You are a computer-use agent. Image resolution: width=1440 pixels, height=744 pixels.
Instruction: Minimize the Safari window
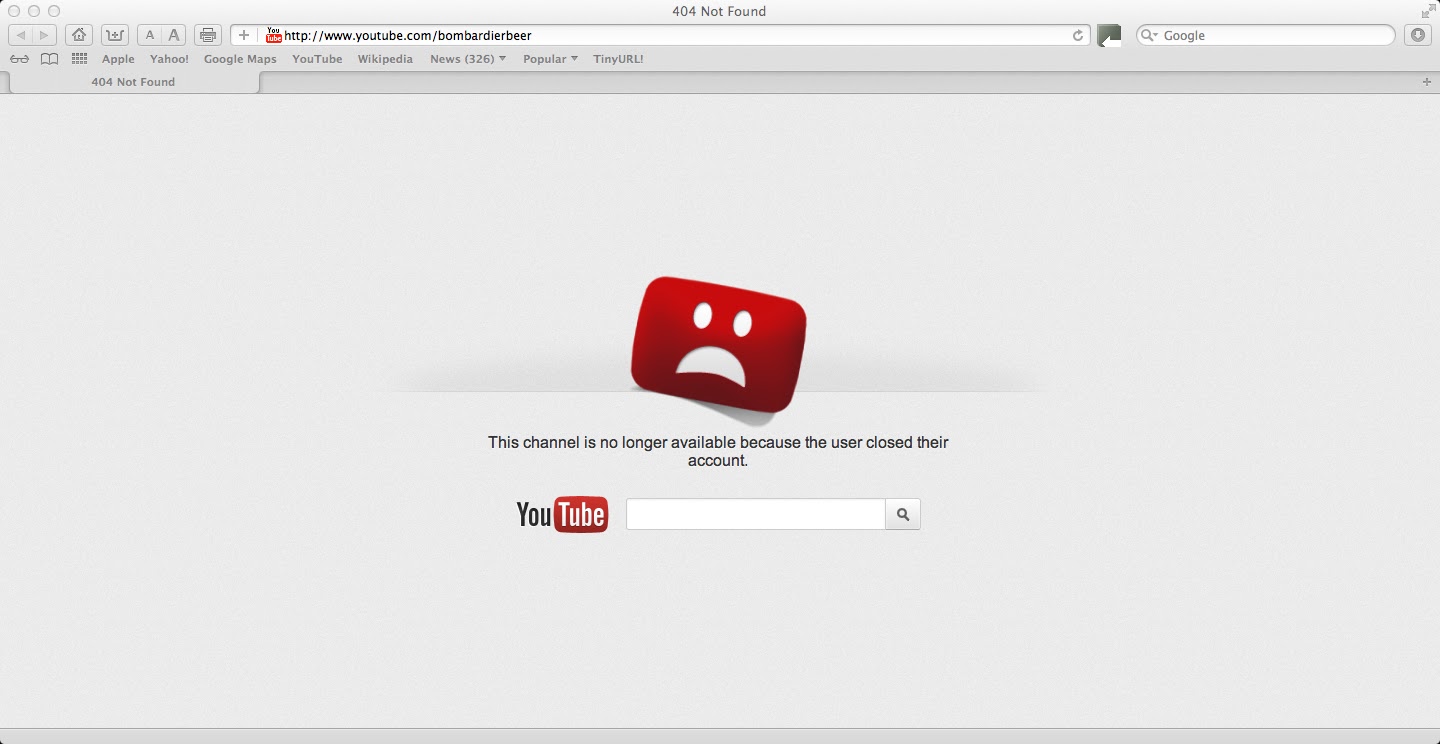(x=34, y=11)
